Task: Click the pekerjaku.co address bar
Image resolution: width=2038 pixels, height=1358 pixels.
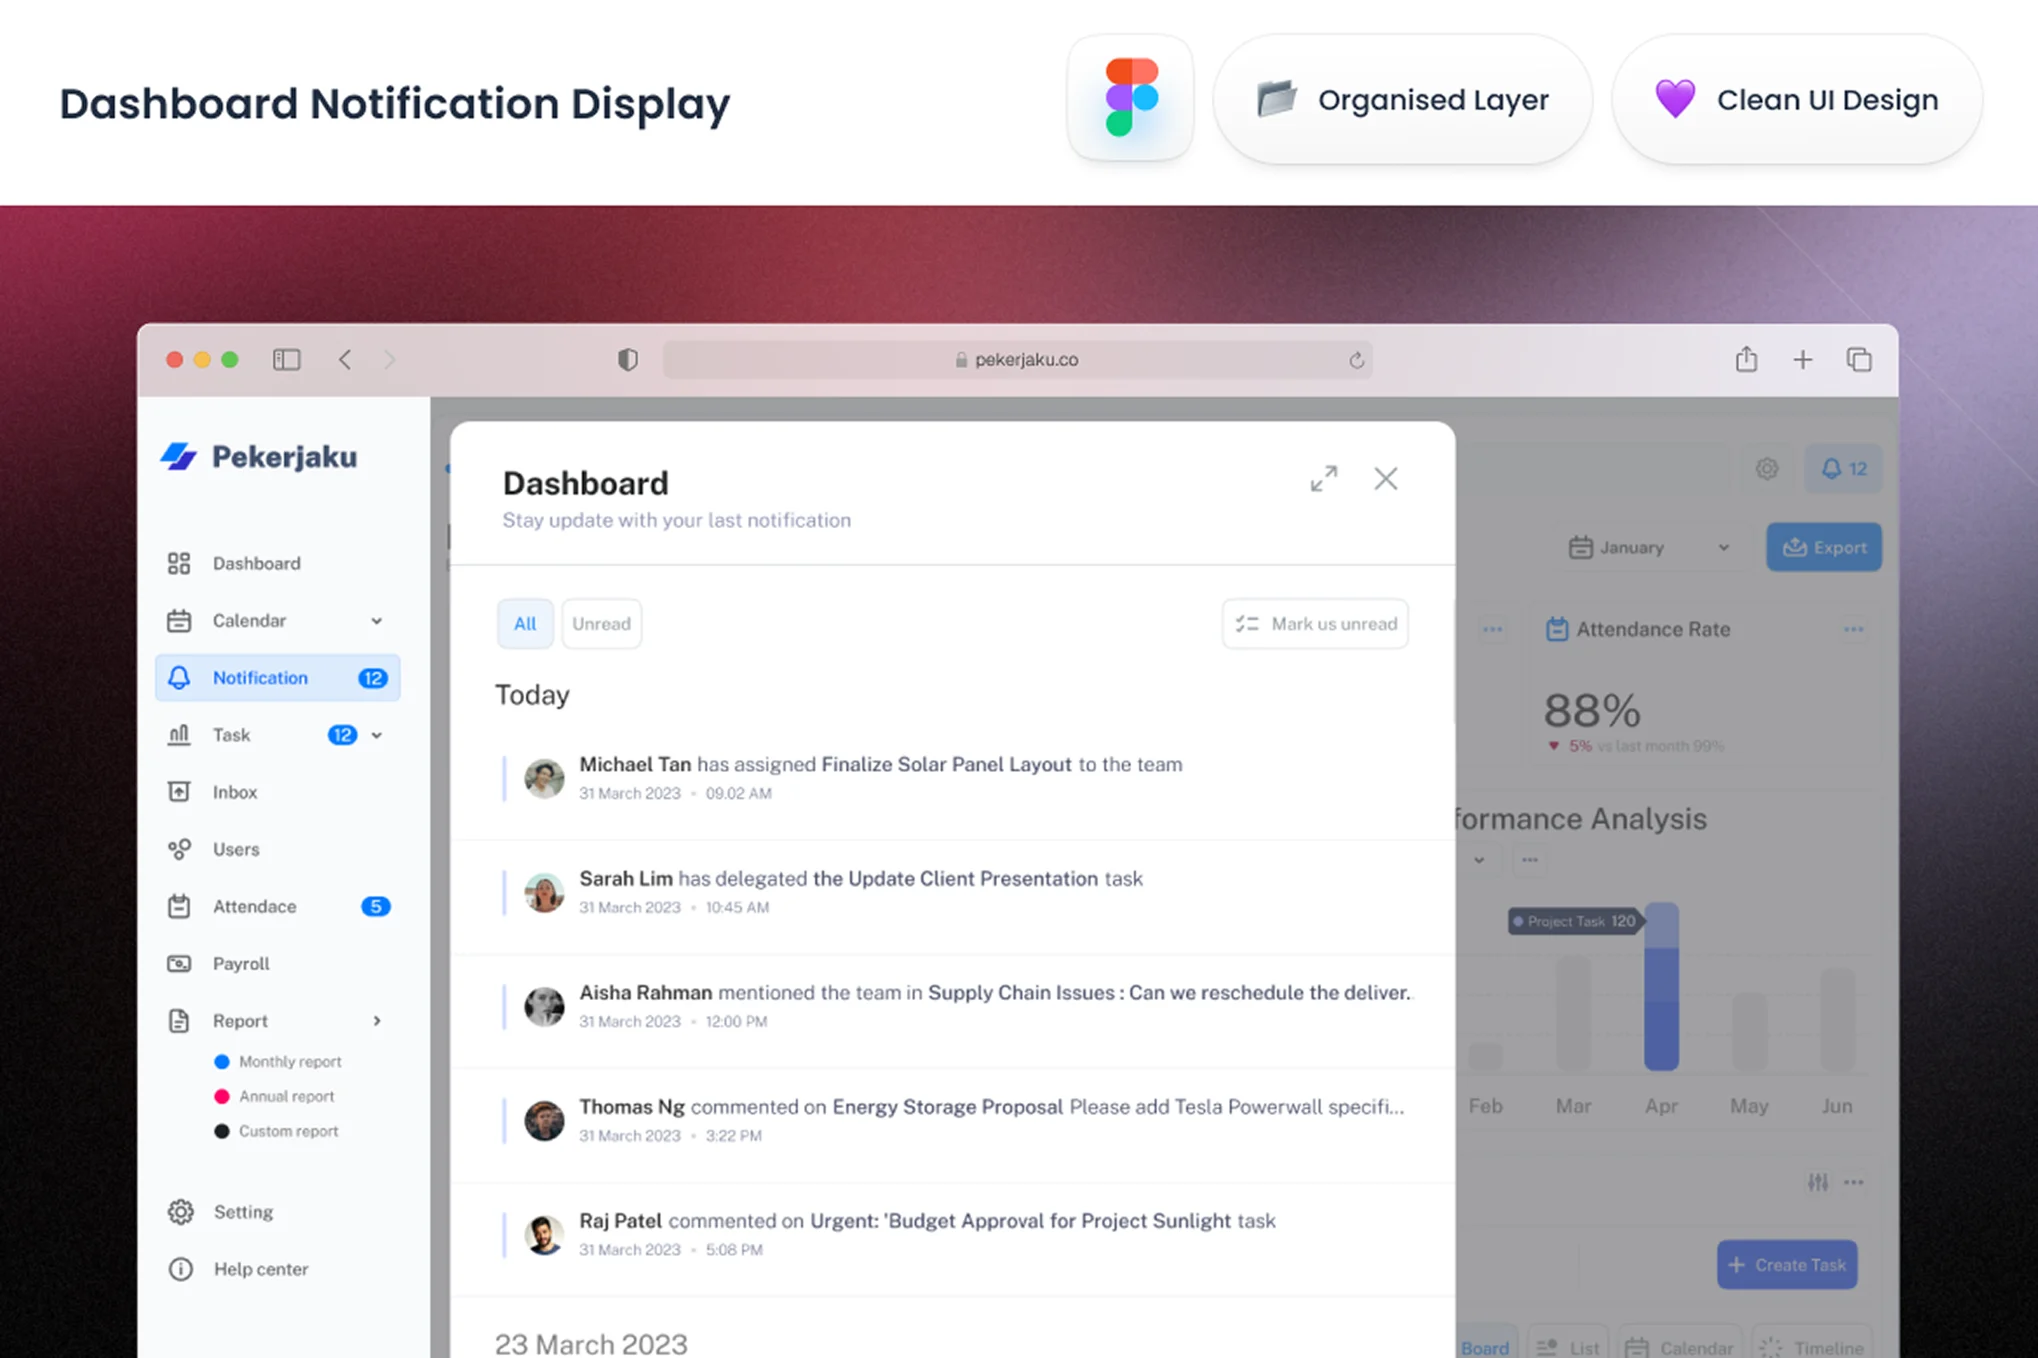Action: [1017, 359]
